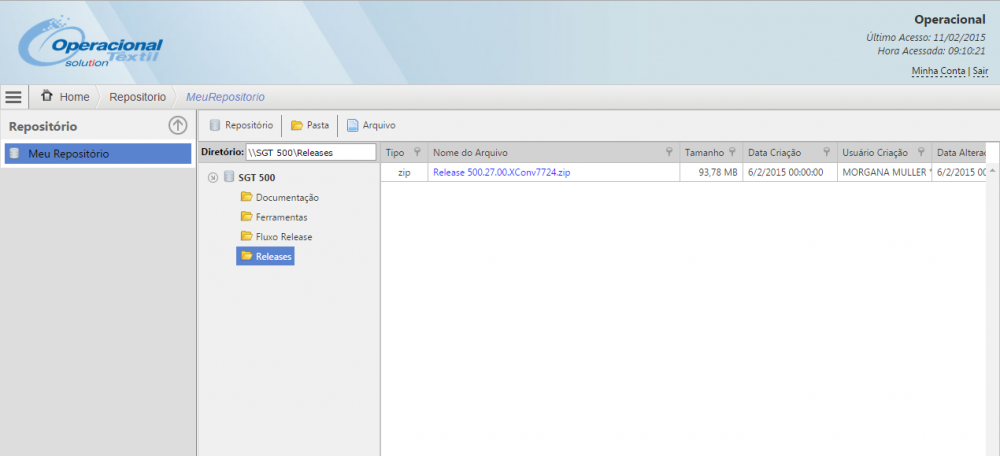Click the Arquivo file toolbar button
Image resolution: width=1000 pixels, height=456 pixels.
point(371,125)
